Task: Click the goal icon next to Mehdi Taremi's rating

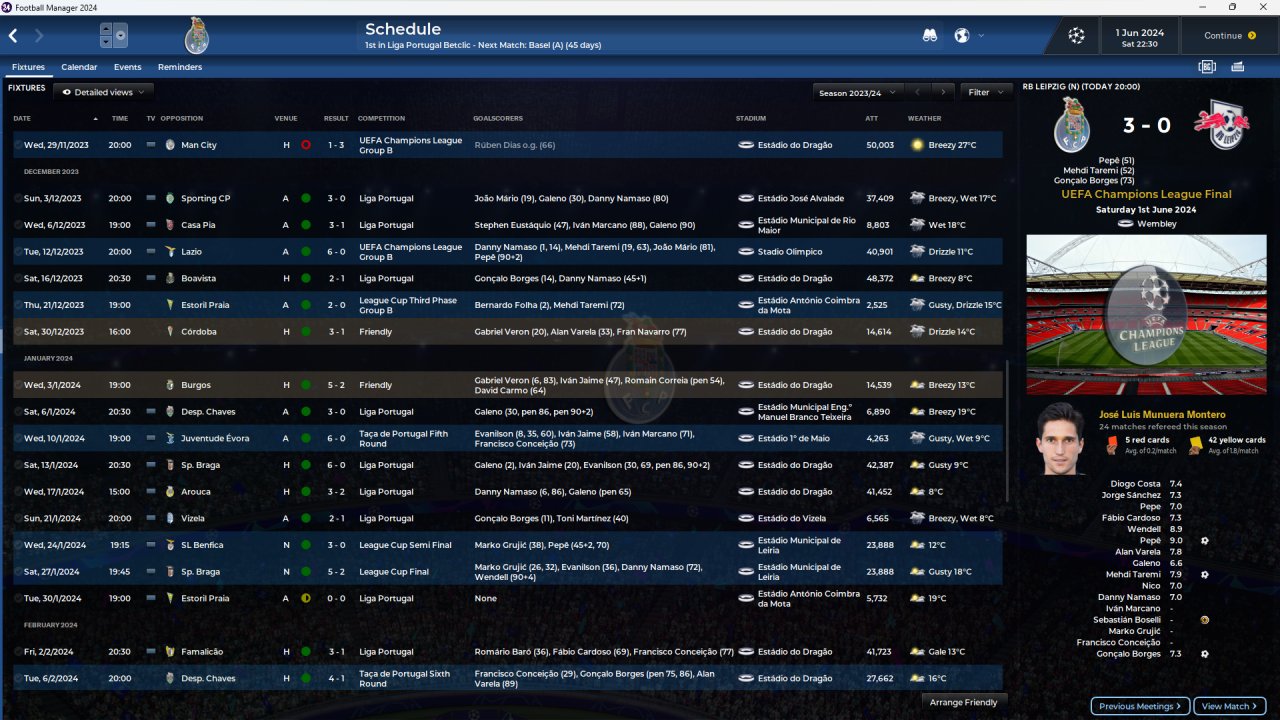Action: point(1205,575)
